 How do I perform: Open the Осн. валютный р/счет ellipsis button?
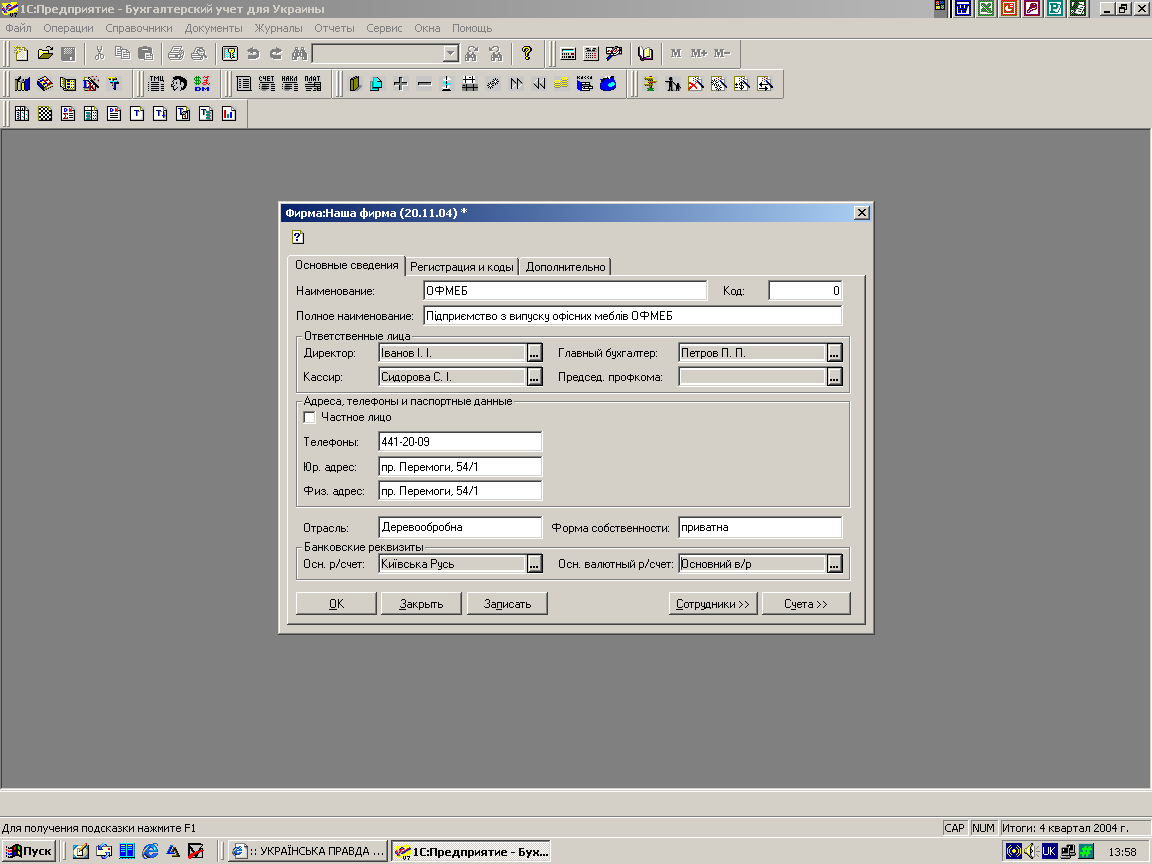(x=835, y=564)
